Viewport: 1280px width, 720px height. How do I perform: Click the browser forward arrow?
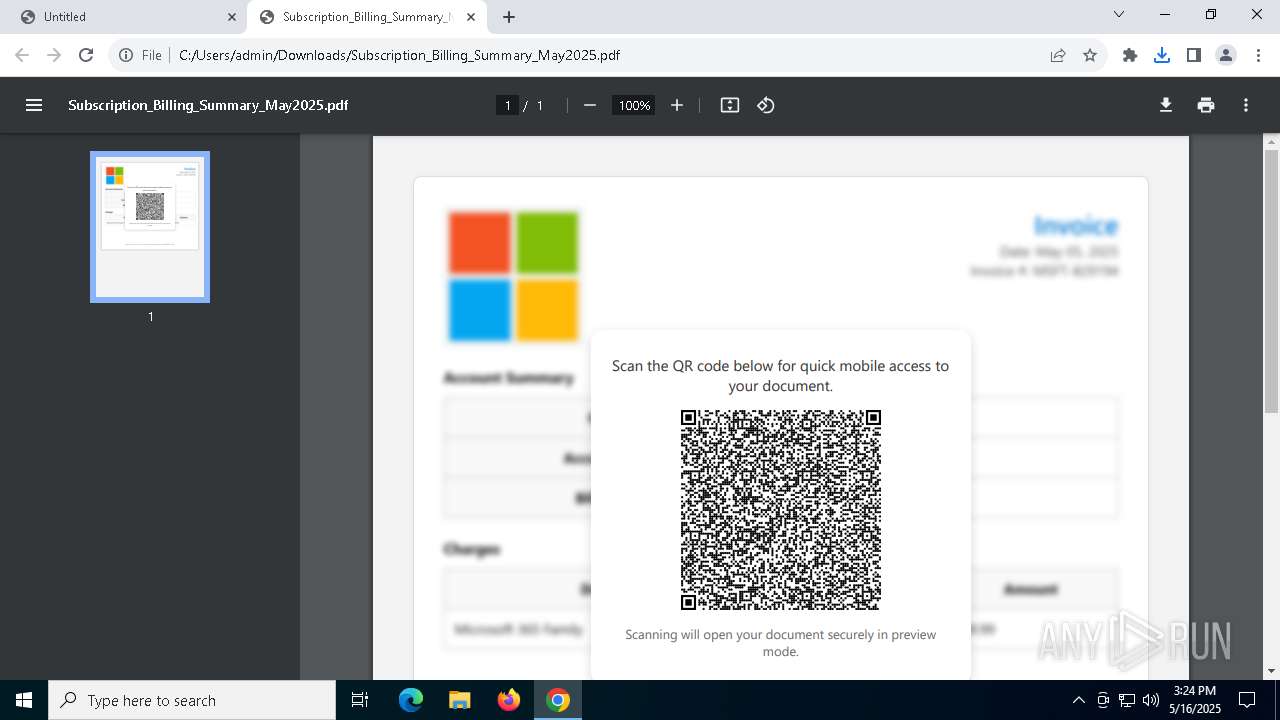[x=54, y=55]
